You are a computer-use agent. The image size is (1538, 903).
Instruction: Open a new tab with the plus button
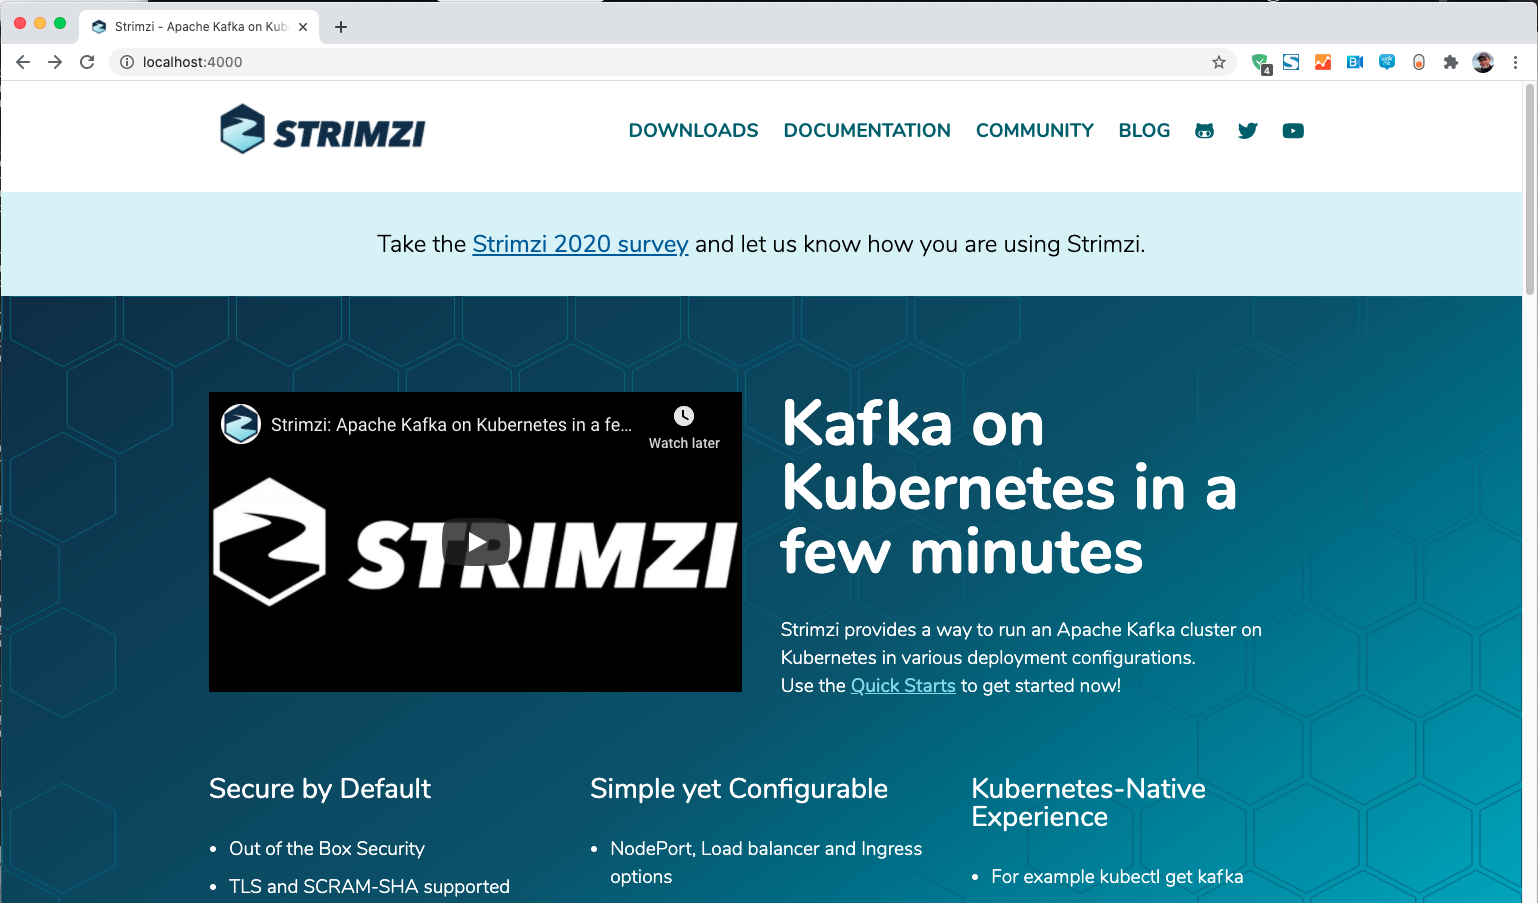tap(341, 27)
